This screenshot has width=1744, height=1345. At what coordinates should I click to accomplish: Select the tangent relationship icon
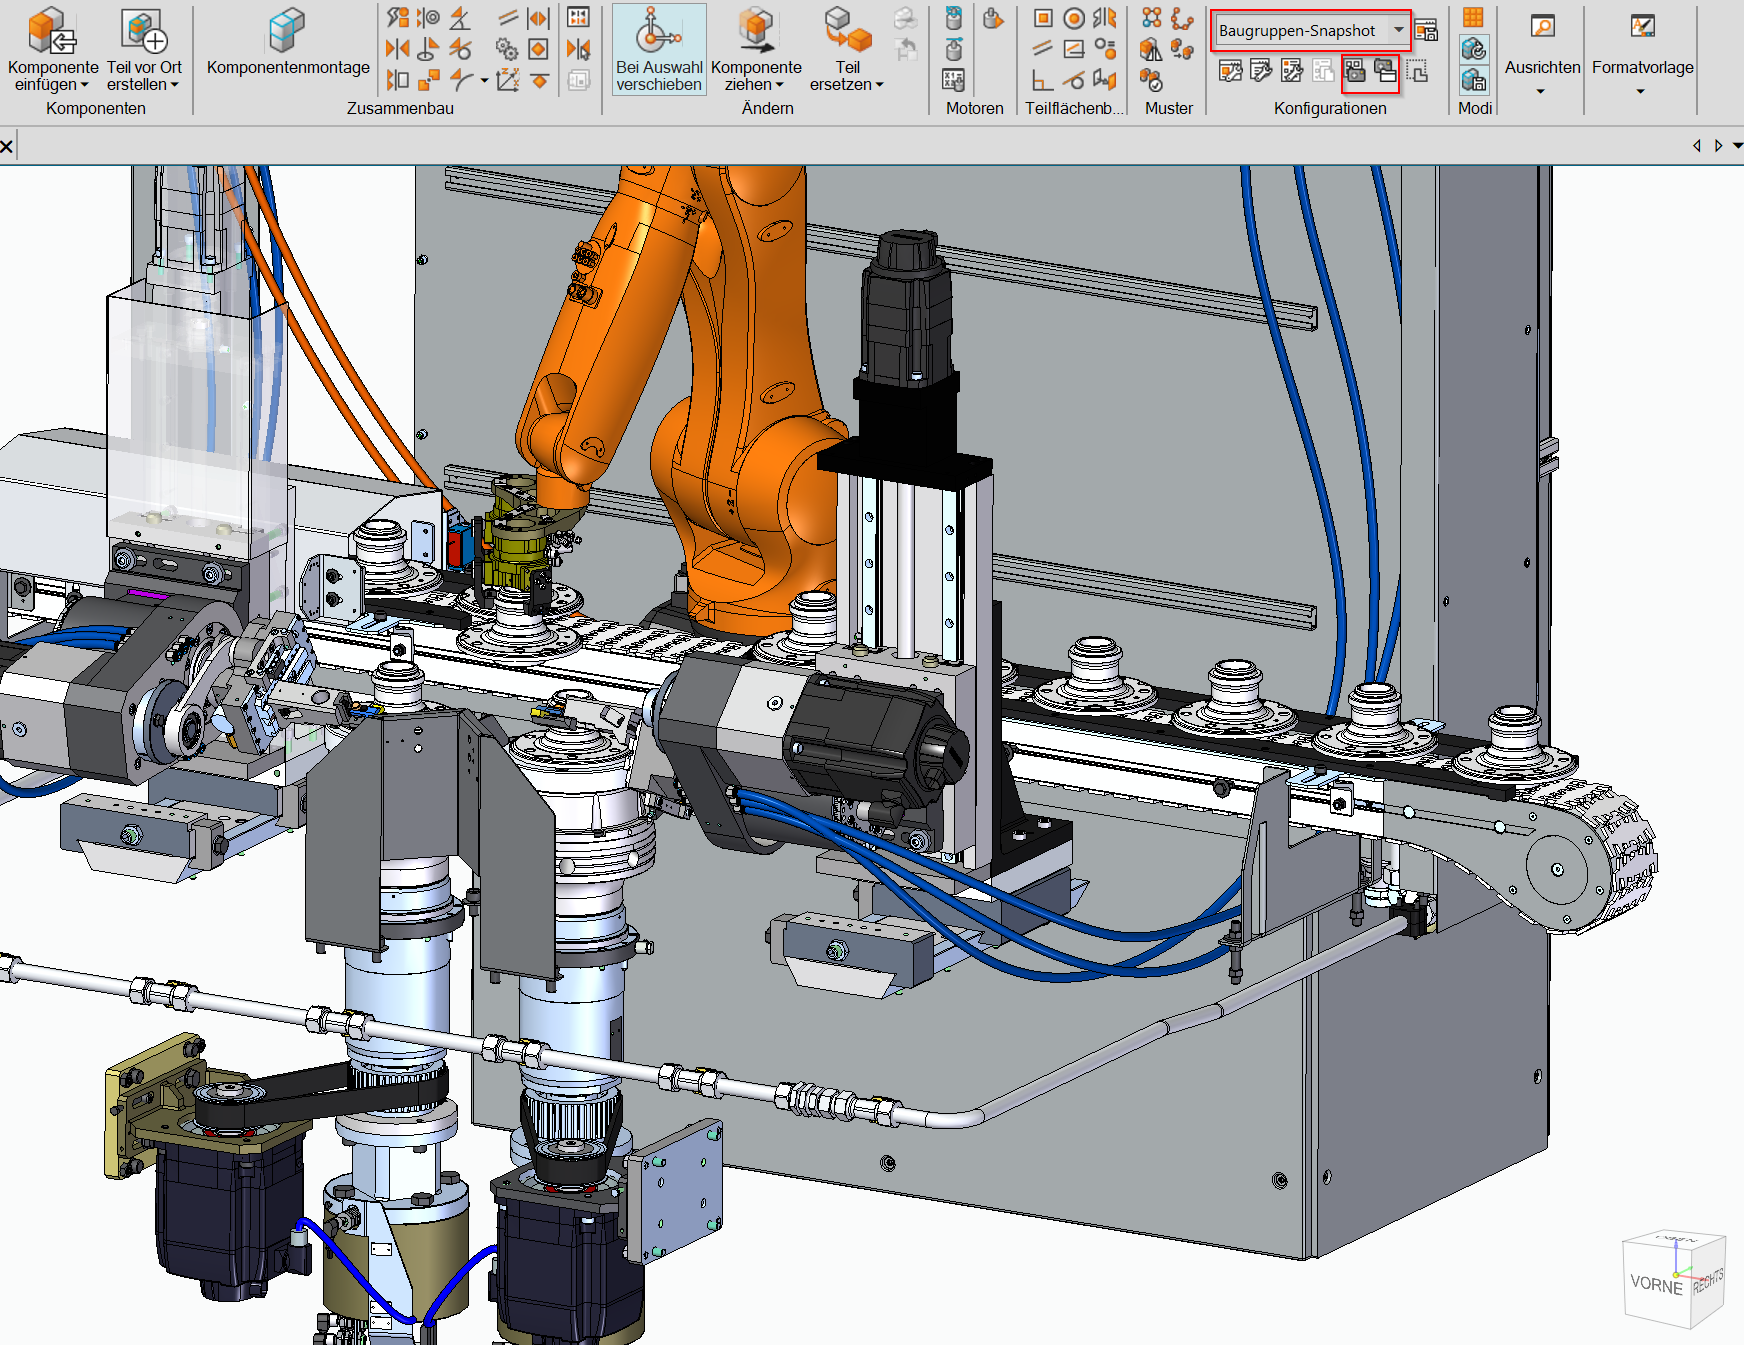tap(460, 48)
